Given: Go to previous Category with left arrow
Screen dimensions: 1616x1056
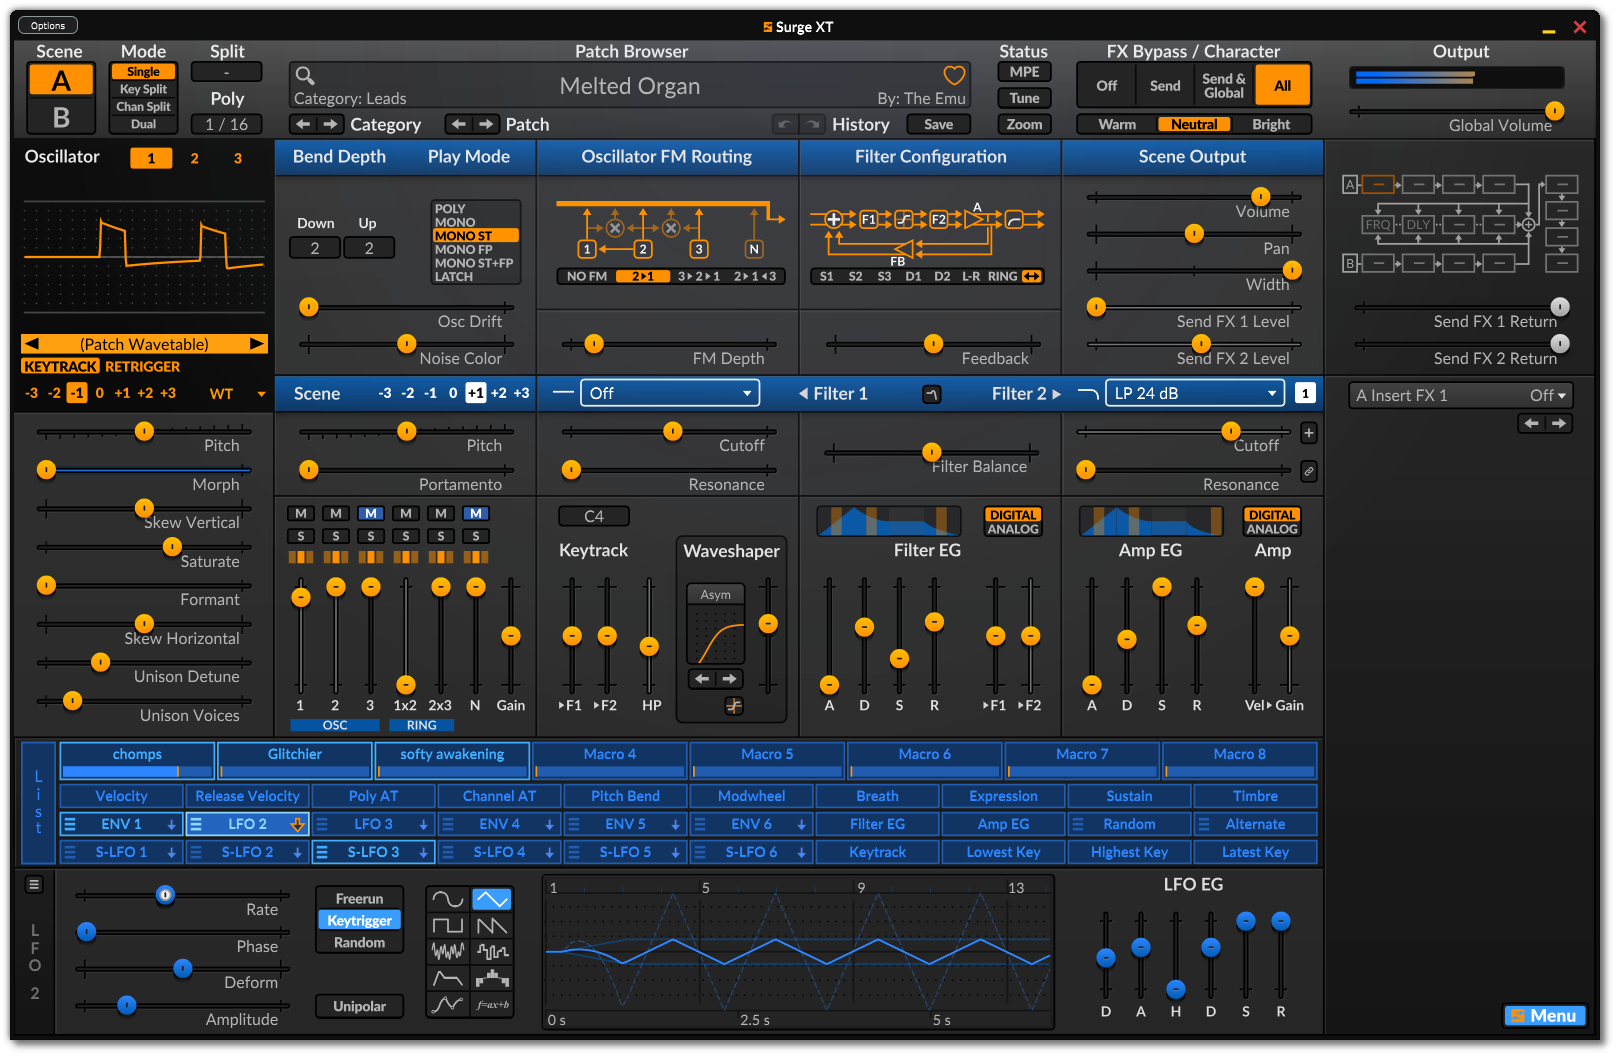Looking at the screenshot, I should (303, 124).
